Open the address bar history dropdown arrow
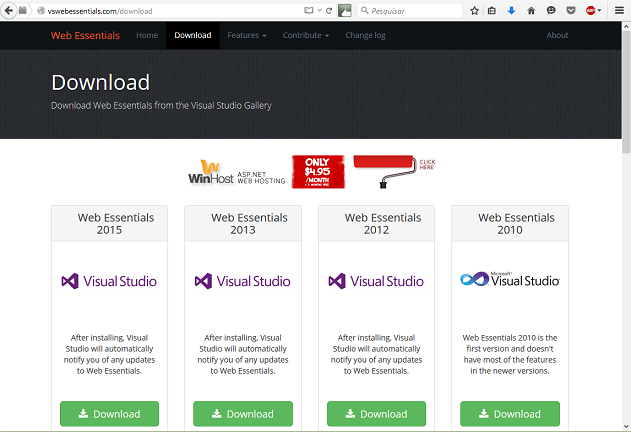The image size is (631, 432). [x=319, y=11]
